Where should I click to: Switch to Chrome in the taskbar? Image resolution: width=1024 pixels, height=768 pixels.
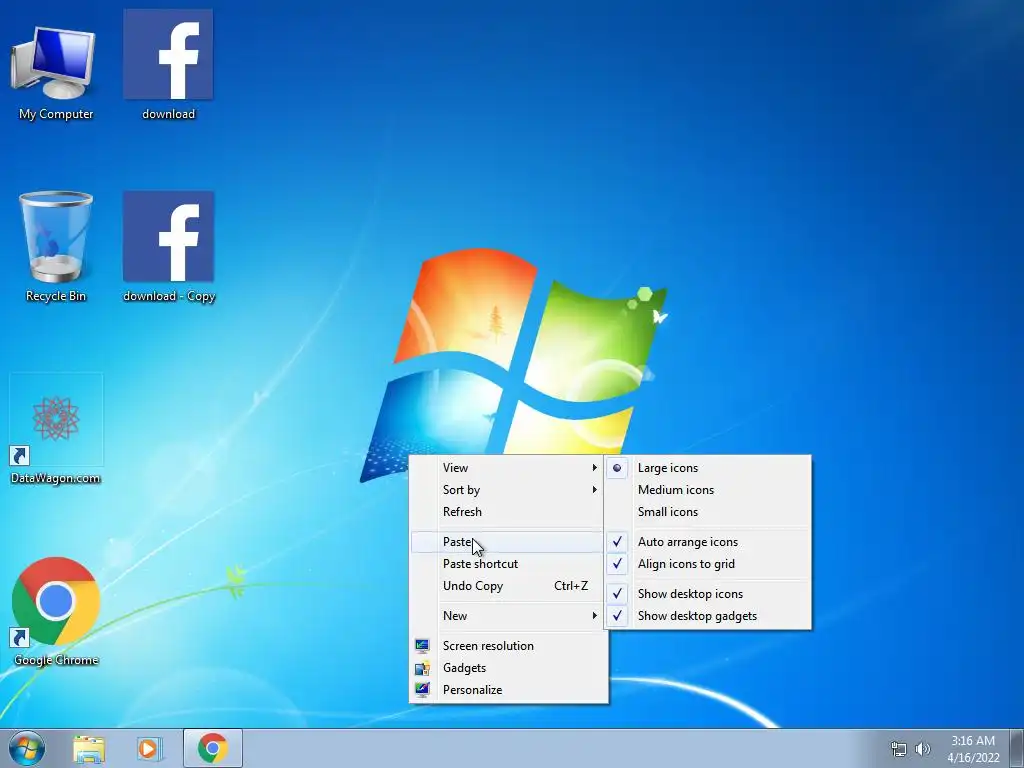pos(212,748)
